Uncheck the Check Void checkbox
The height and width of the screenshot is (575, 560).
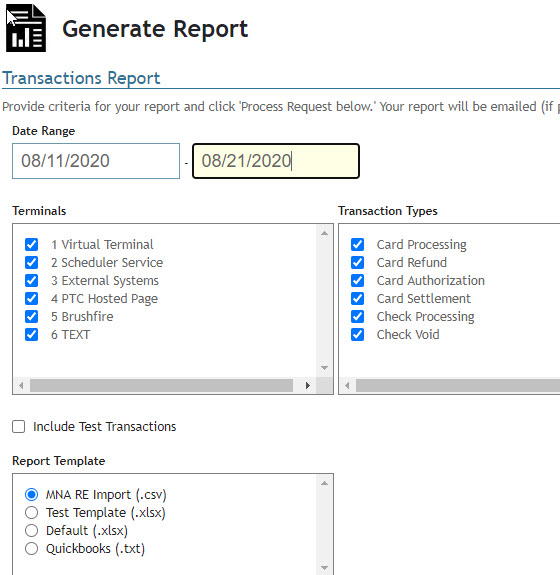(x=358, y=334)
